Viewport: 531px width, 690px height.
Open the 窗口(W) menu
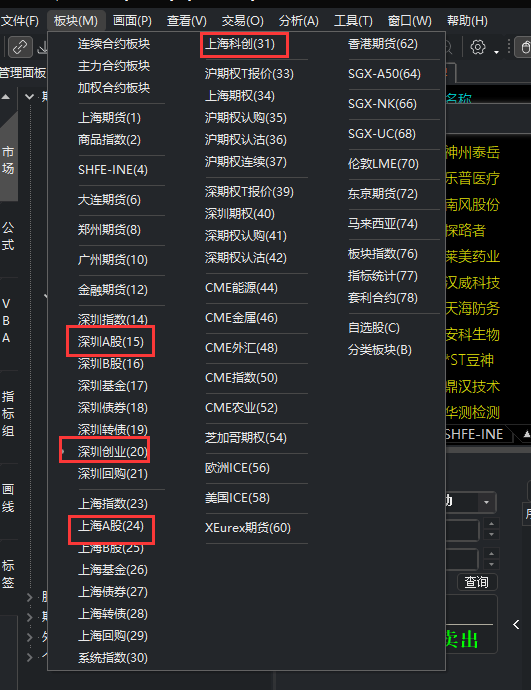tap(410, 21)
